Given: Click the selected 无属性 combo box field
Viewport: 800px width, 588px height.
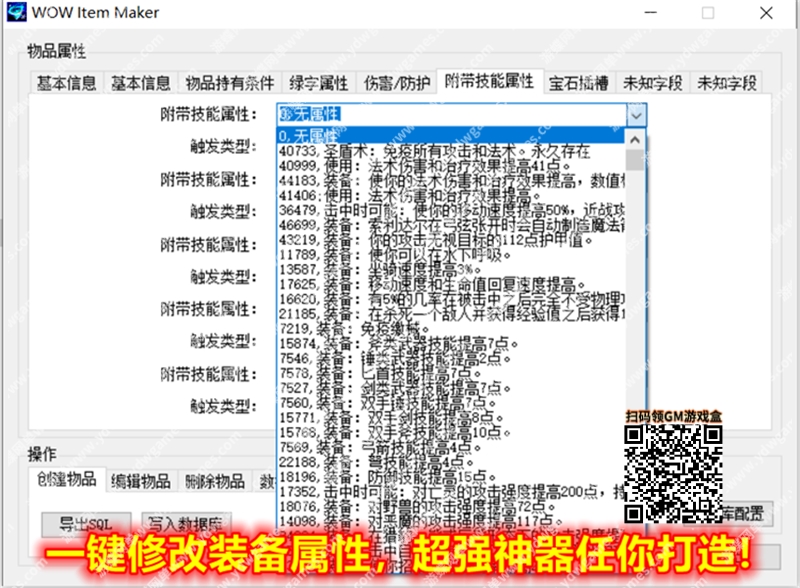Looking at the screenshot, I should pyautogui.click(x=452, y=115).
